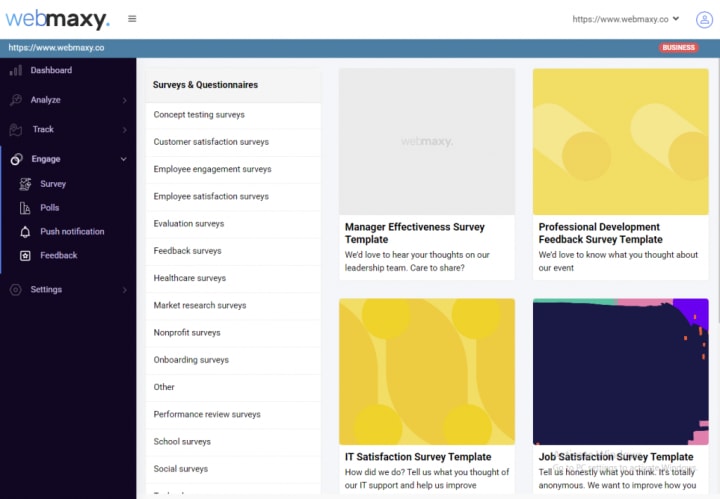This screenshot has width=720, height=499.
Task: Select Feedback surveys category
Action: coord(233,251)
